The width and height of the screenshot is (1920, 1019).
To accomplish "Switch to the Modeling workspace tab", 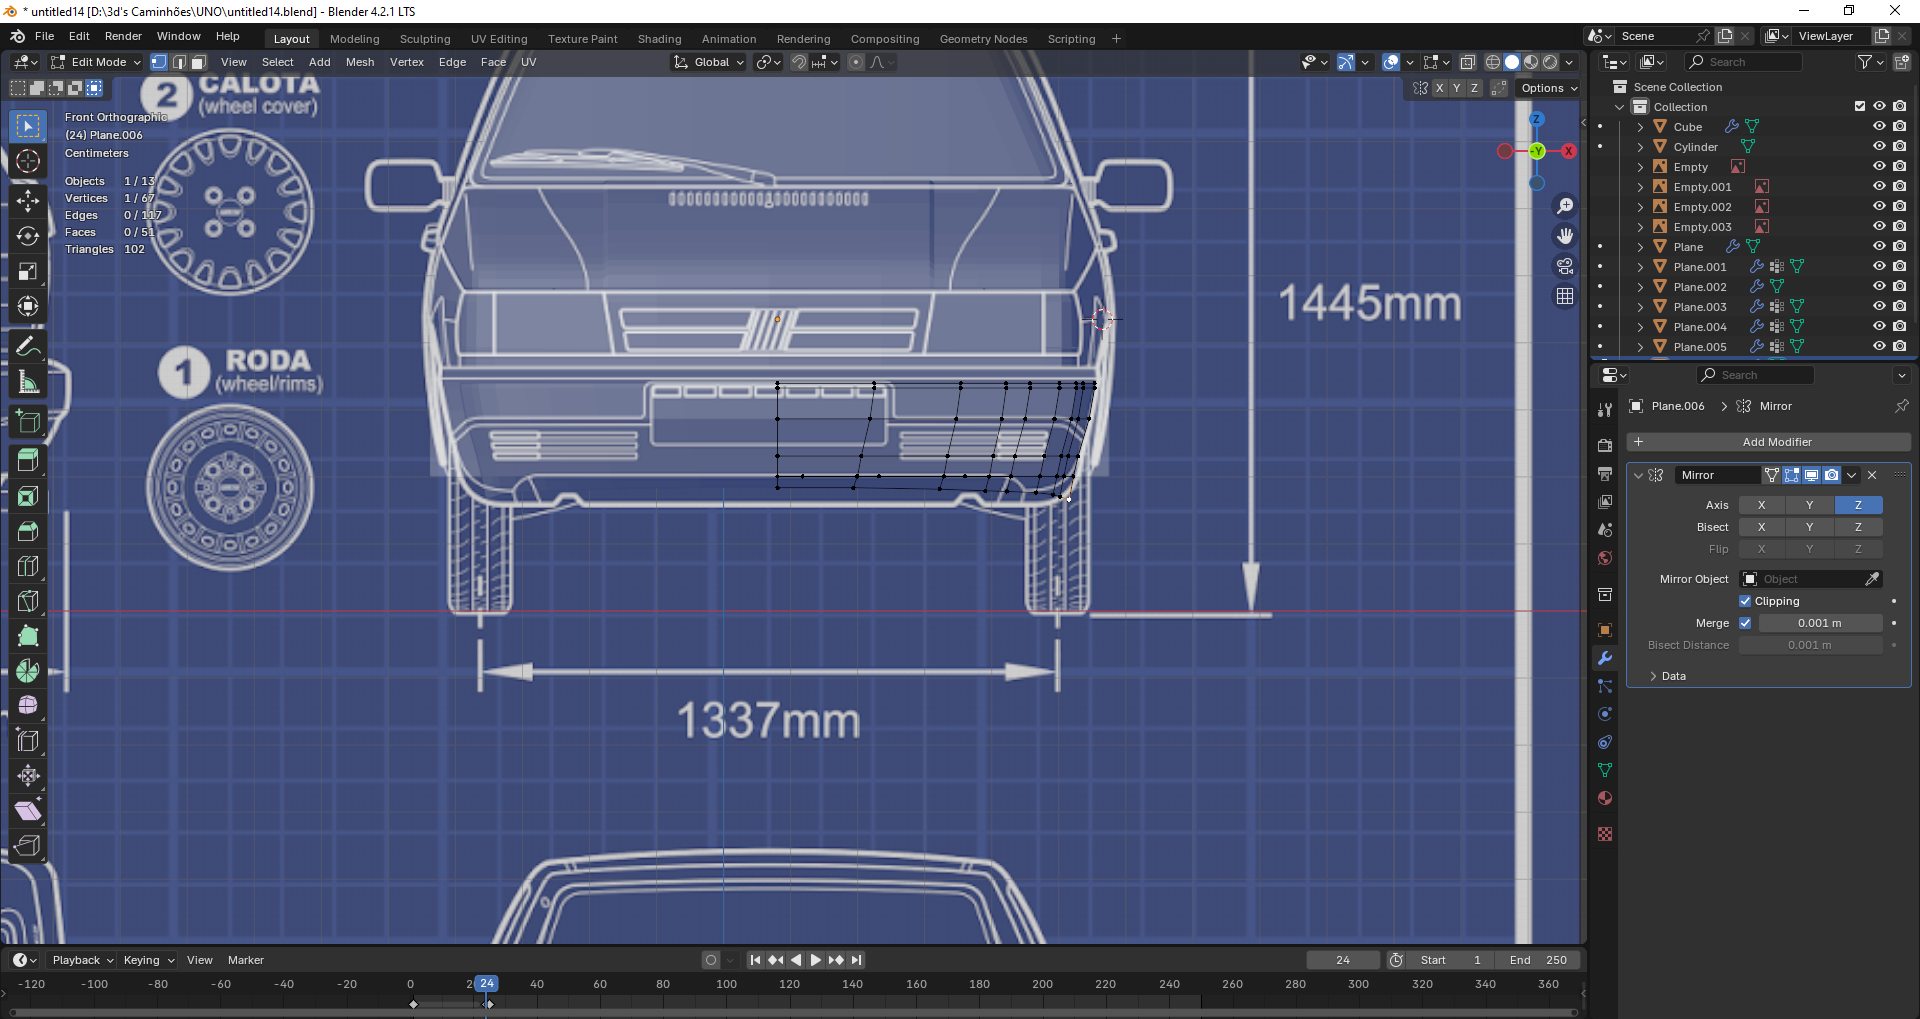I will pyautogui.click(x=355, y=39).
